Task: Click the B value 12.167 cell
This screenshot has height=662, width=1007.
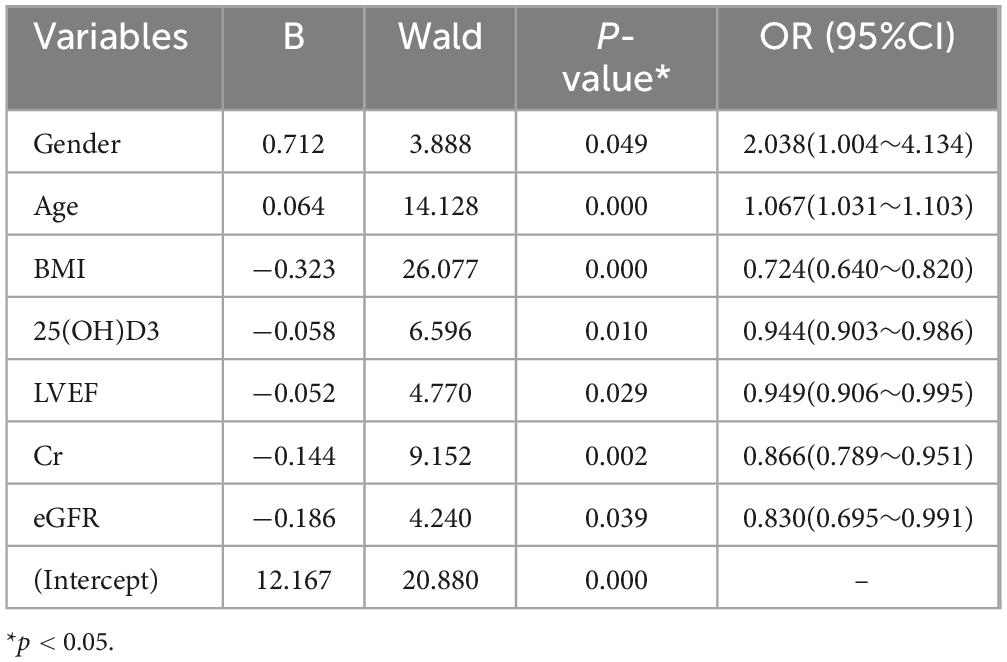Action: [293, 580]
